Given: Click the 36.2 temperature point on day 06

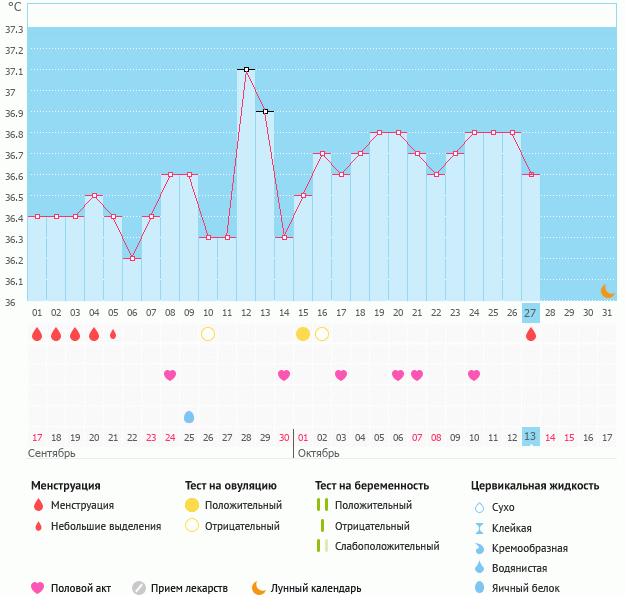Looking at the screenshot, I should (x=132, y=258).
